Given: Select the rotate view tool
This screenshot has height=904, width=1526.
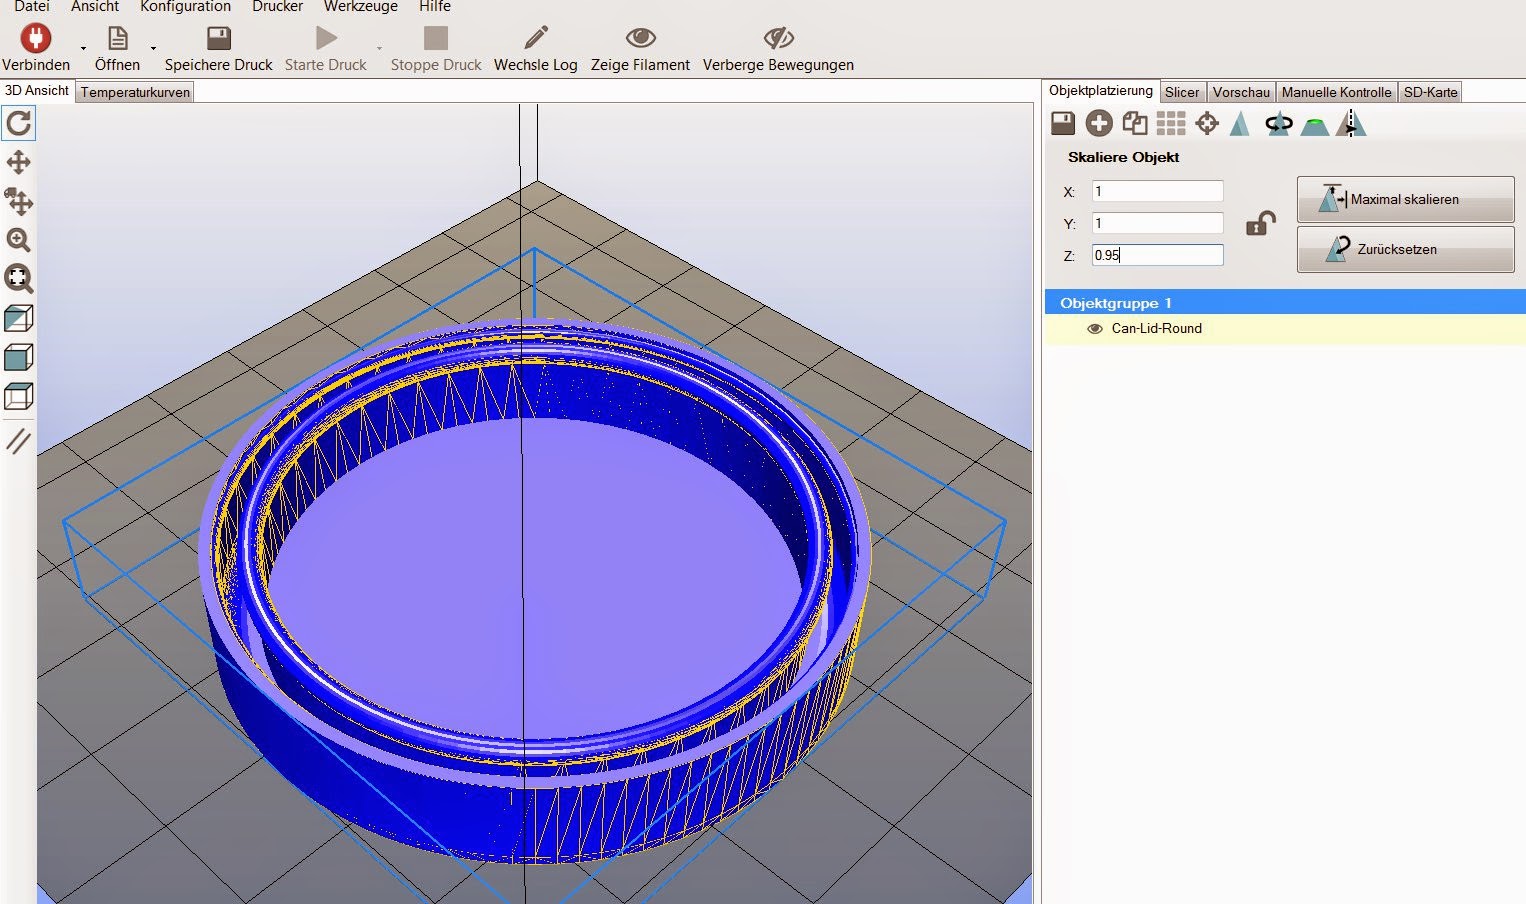Looking at the screenshot, I should point(19,124).
